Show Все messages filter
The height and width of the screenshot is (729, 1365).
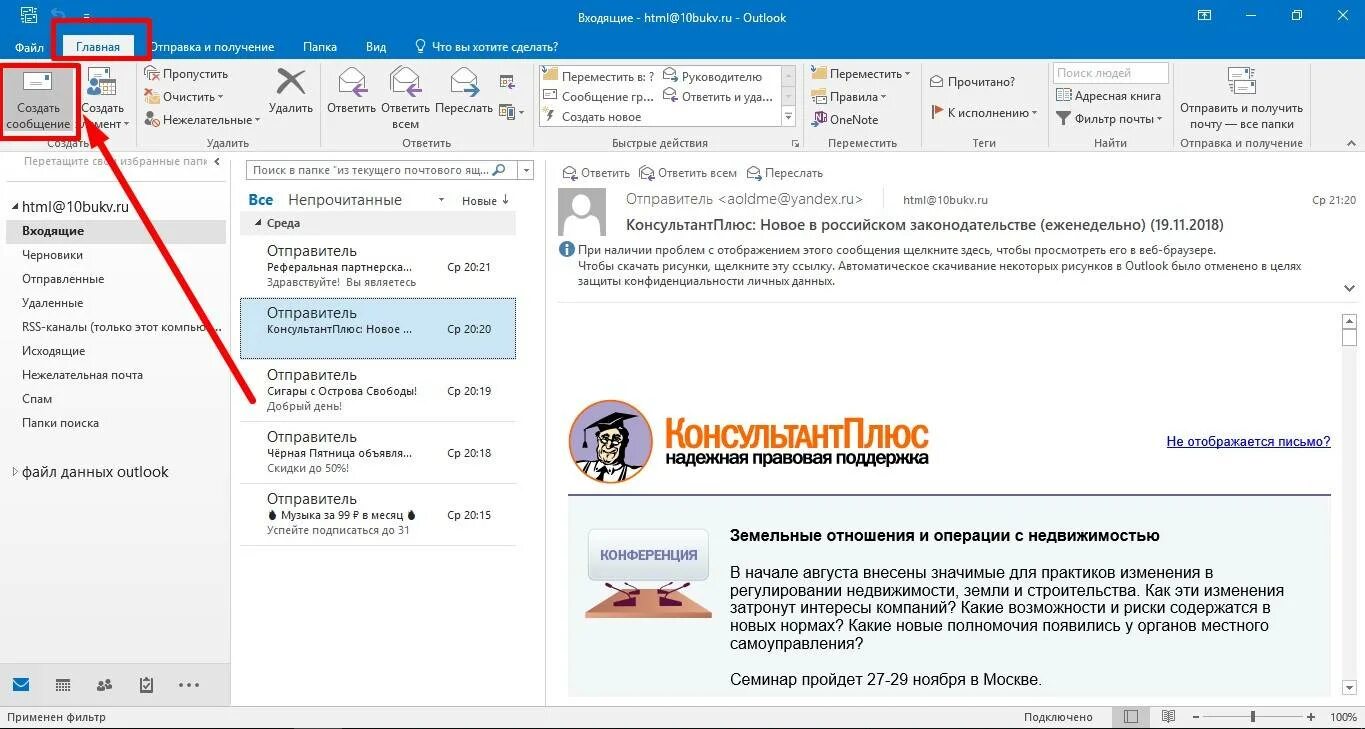click(260, 200)
